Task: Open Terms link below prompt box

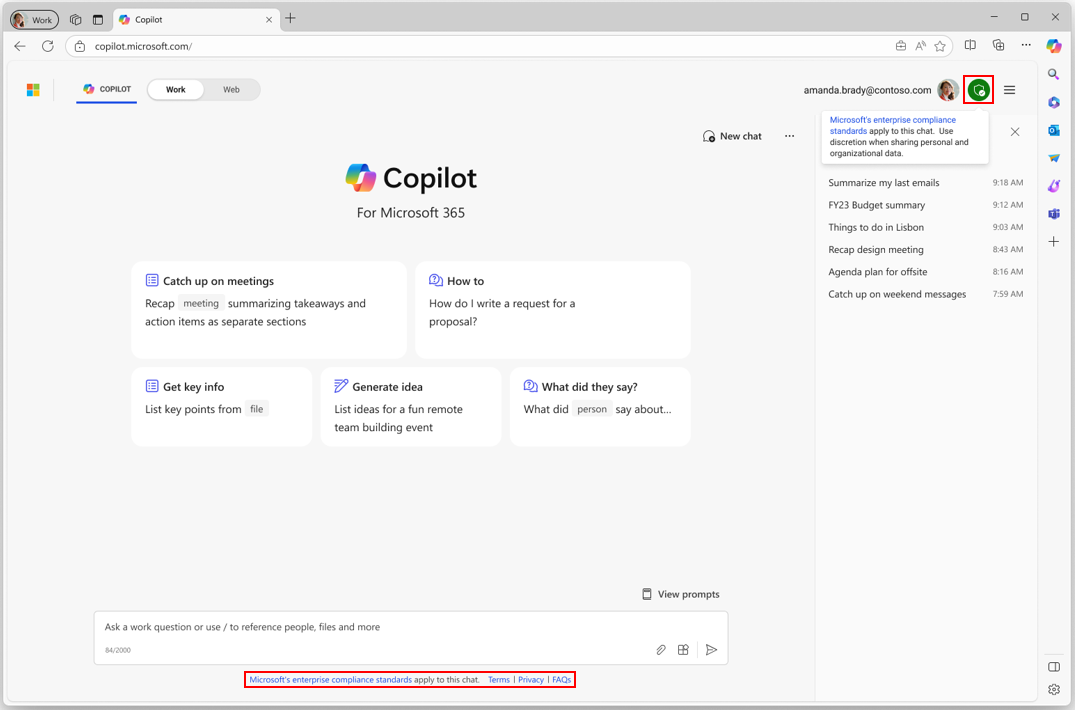Action: pyautogui.click(x=499, y=680)
